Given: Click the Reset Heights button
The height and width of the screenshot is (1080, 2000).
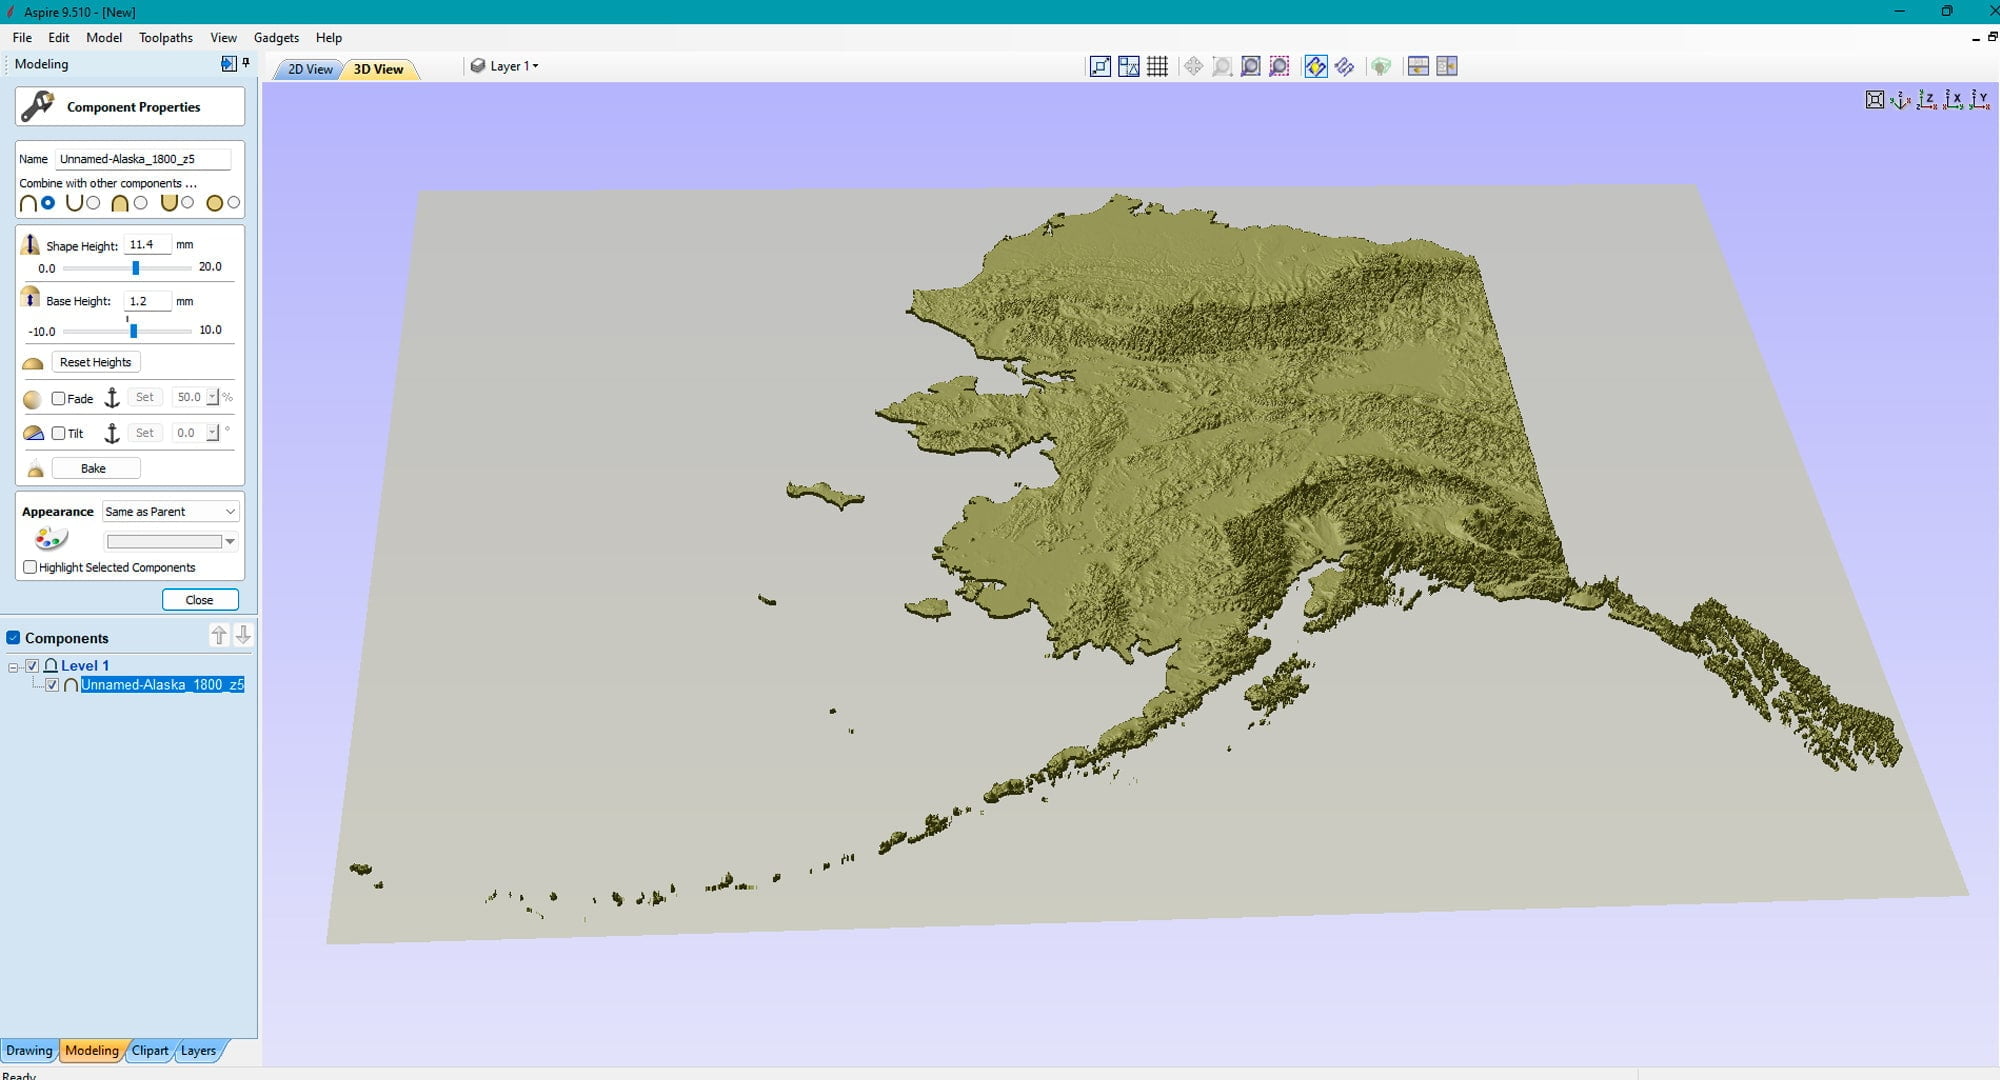Looking at the screenshot, I should click(95, 362).
